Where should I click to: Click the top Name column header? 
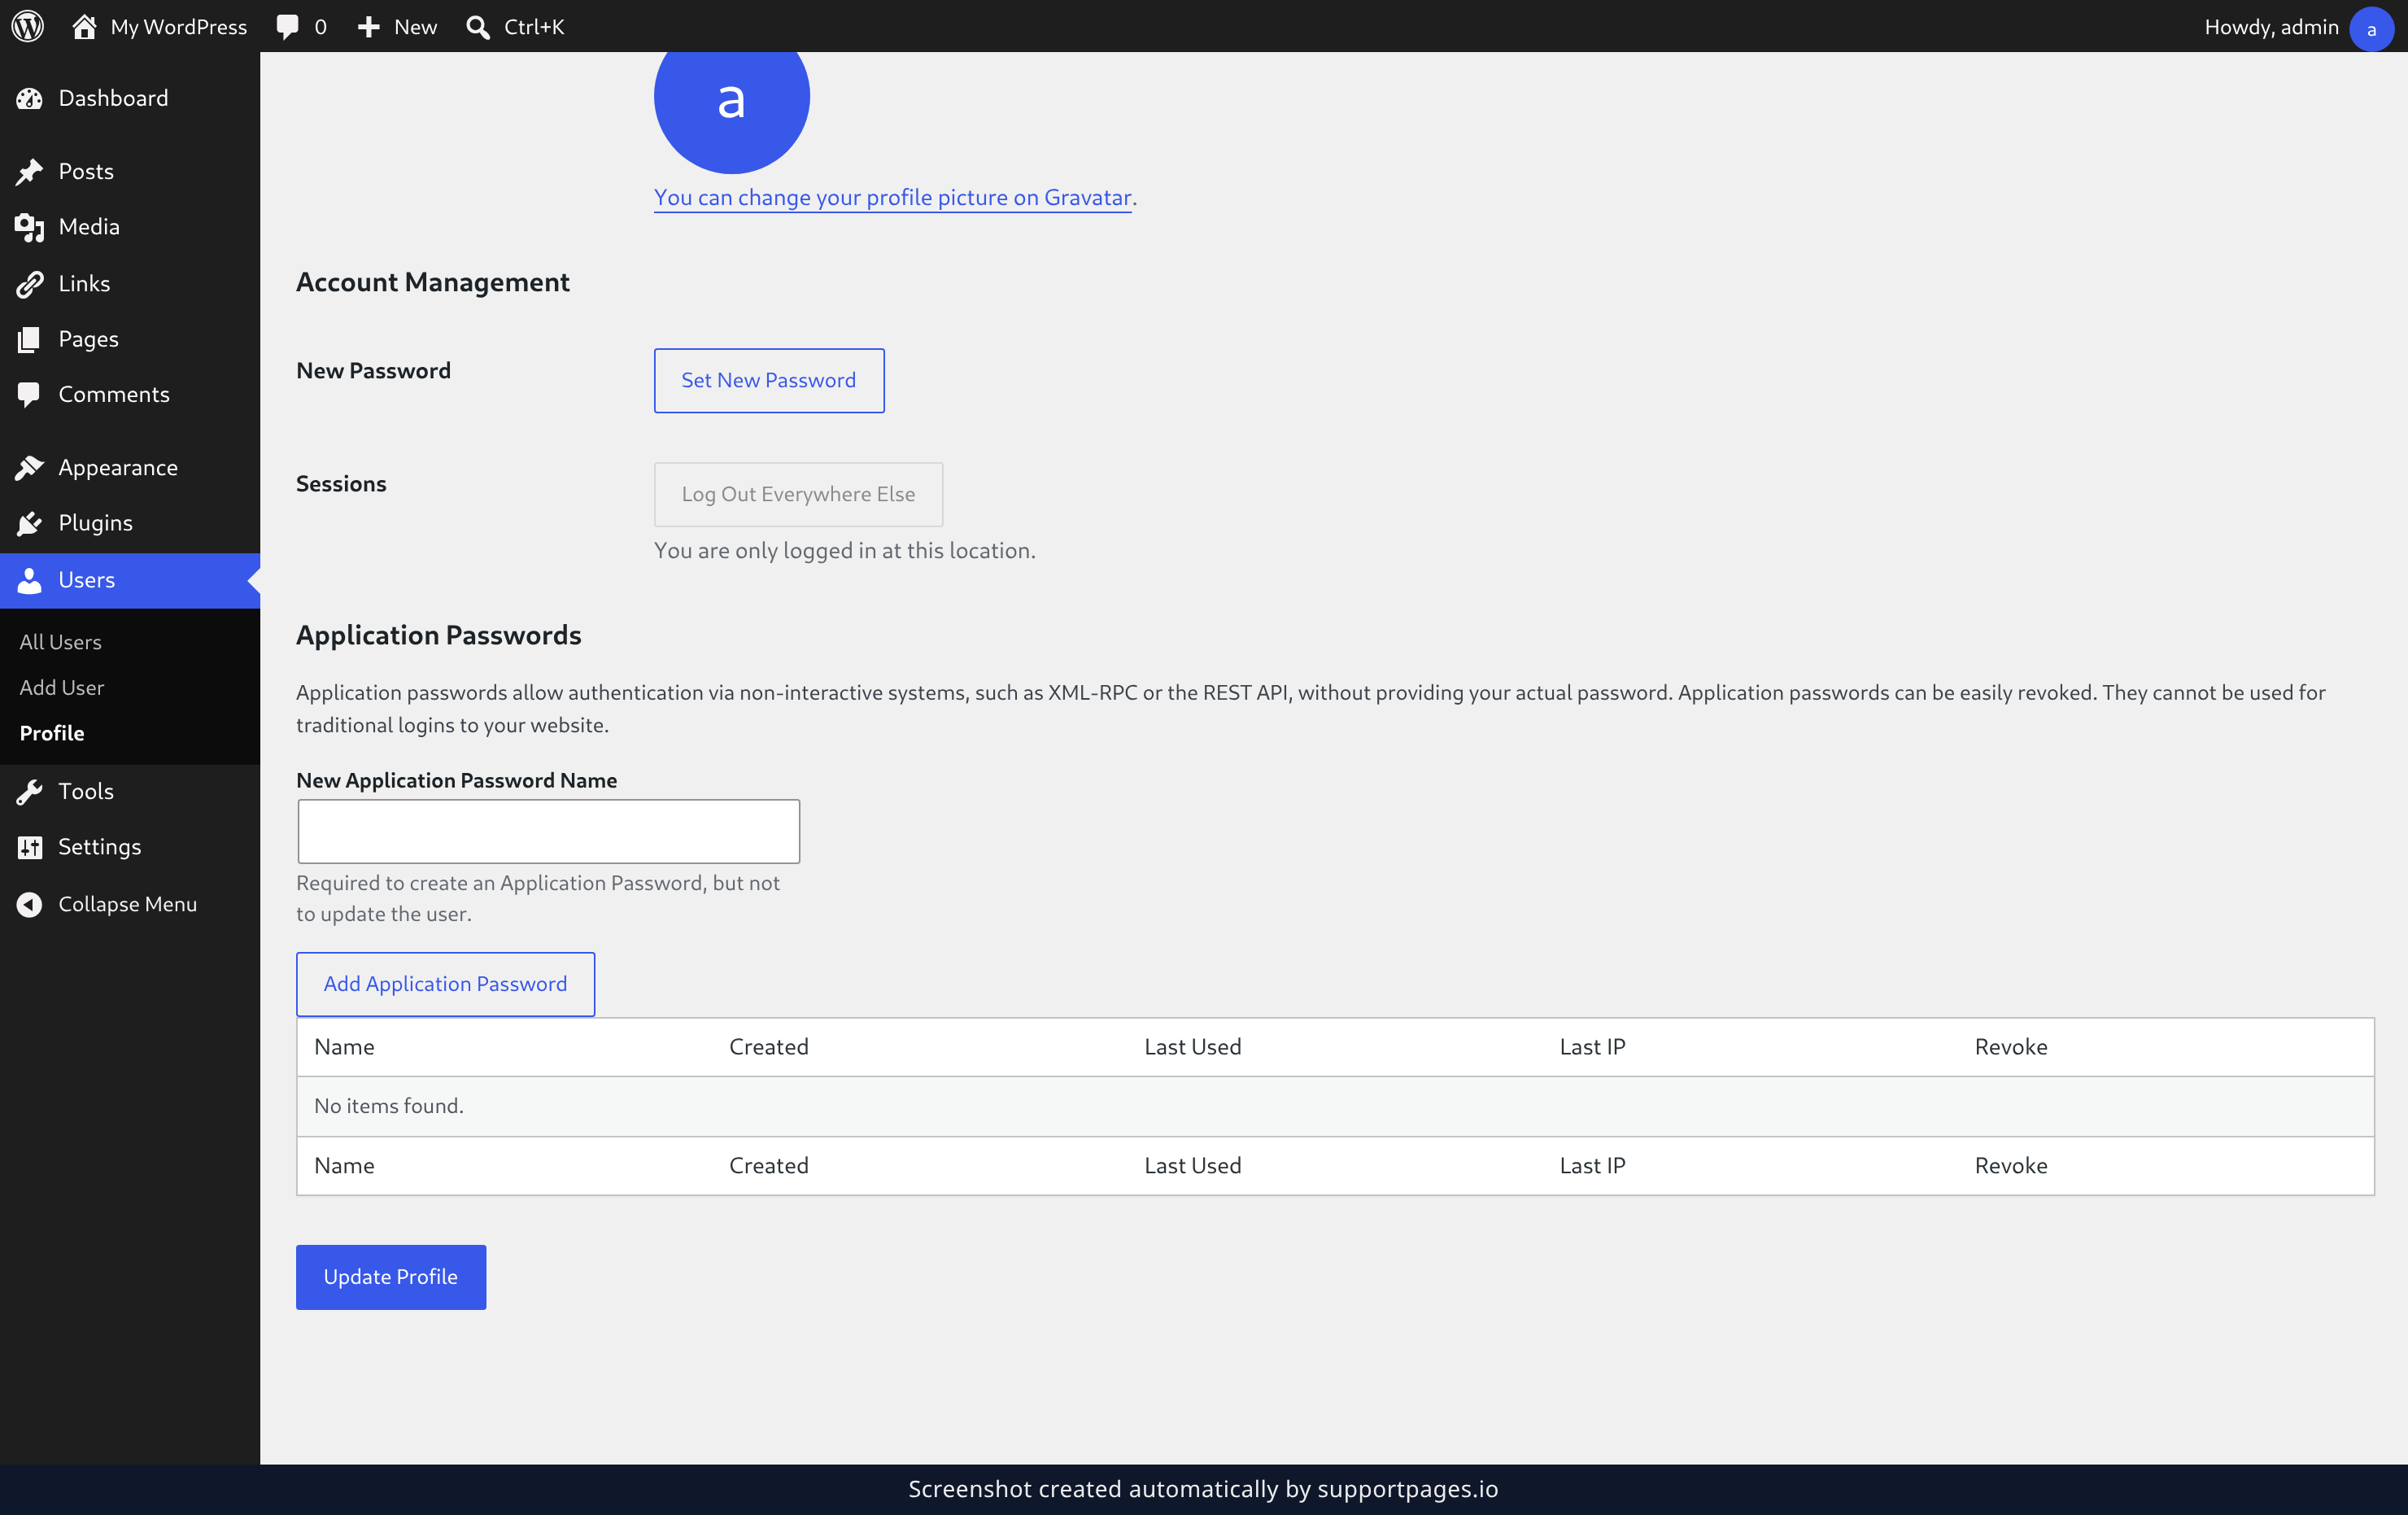click(x=344, y=1047)
